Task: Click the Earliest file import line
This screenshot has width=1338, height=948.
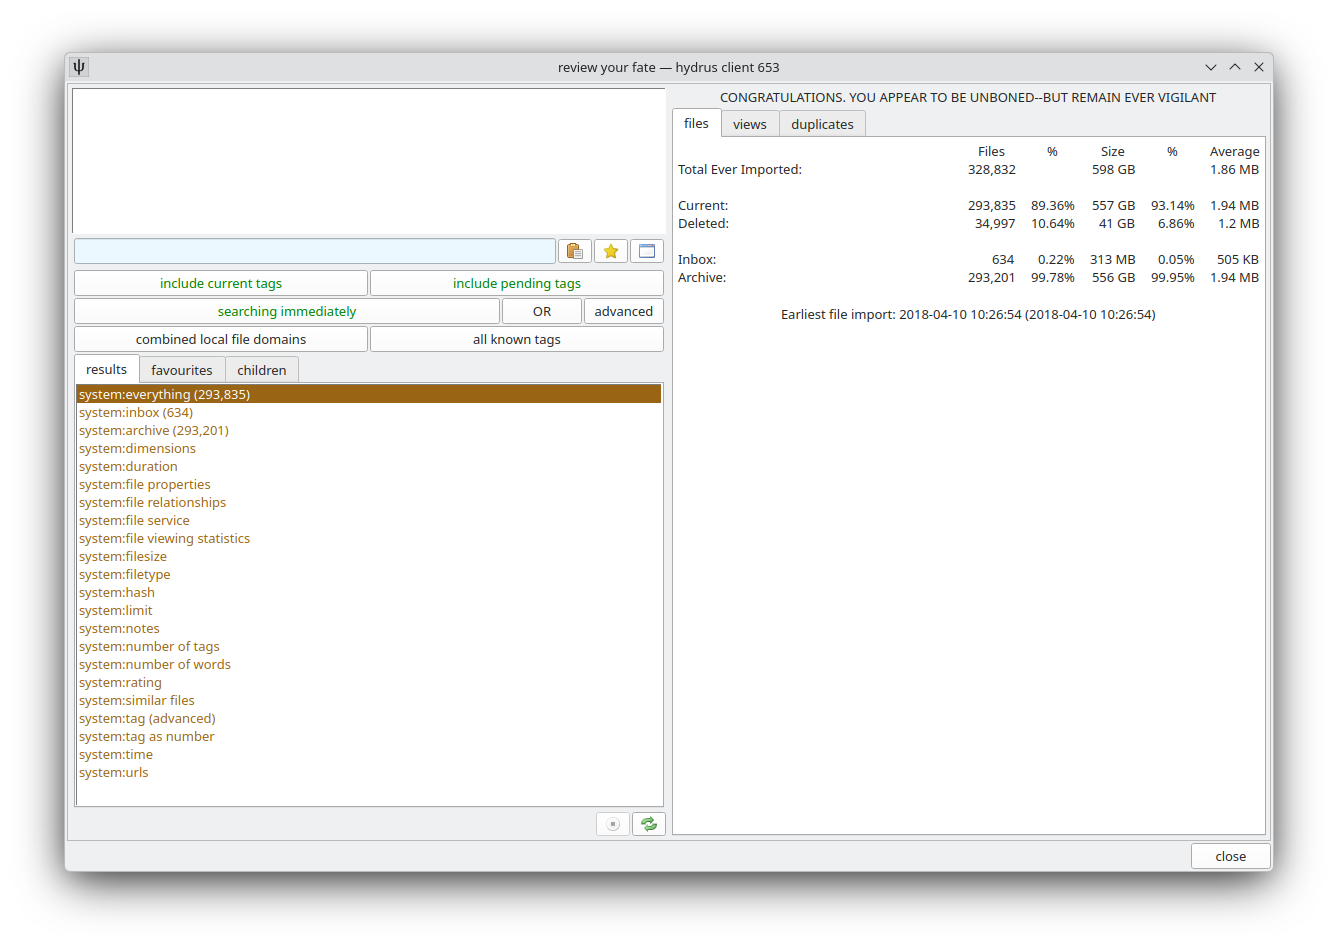Action: click(968, 314)
